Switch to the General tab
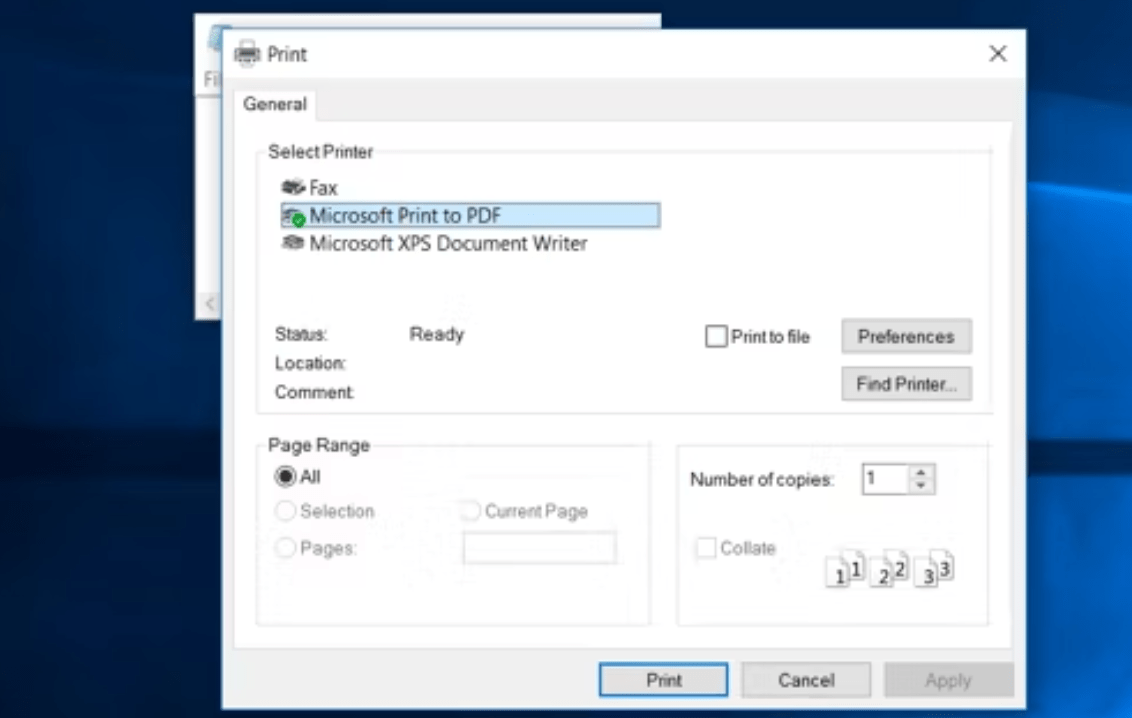Viewport: 1132px width, 718px height. click(x=275, y=104)
